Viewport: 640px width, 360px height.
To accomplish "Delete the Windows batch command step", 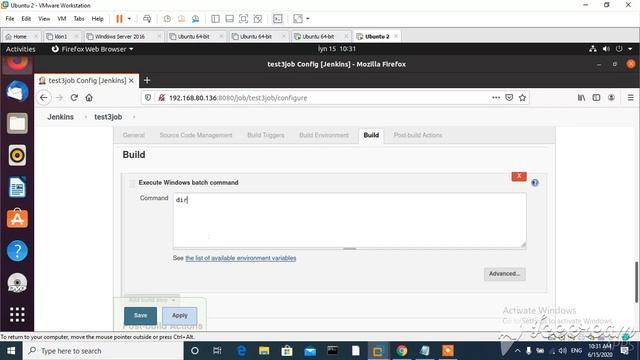I will [x=519, y=176].
